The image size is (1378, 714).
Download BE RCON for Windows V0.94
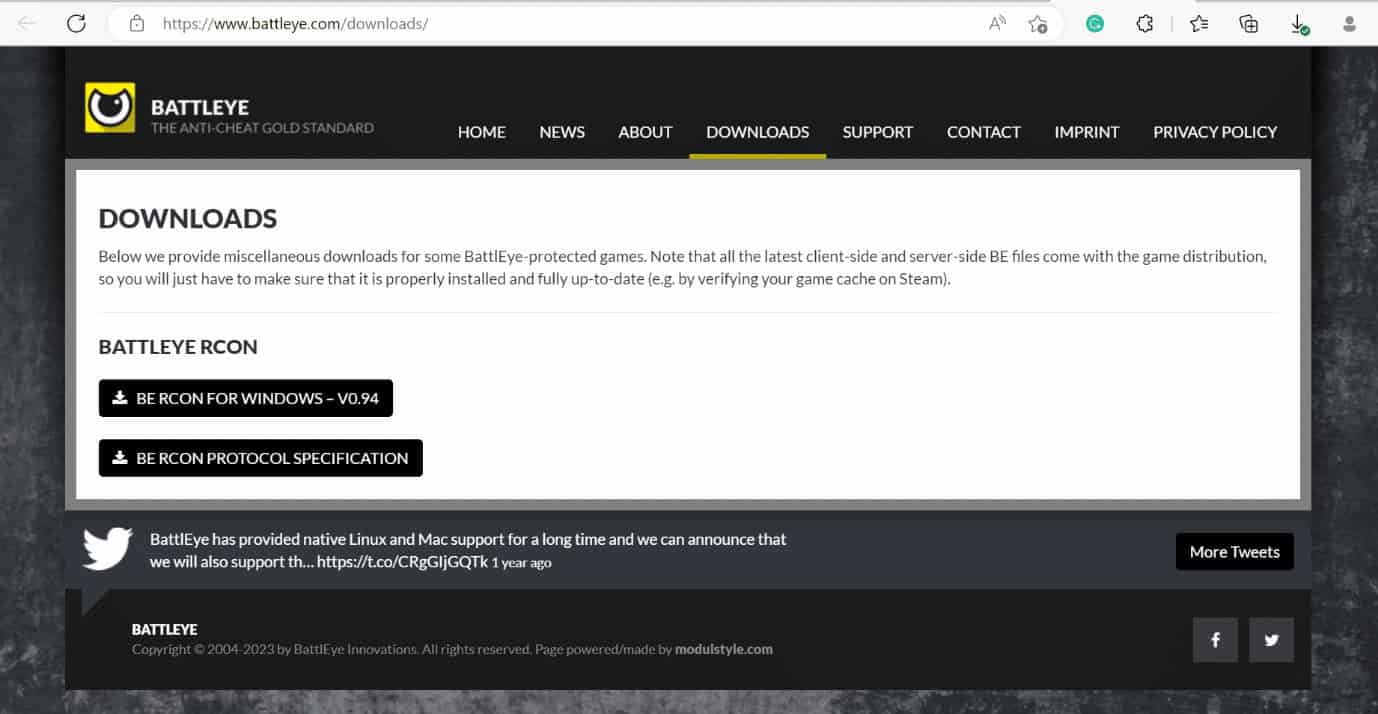point(246,398)
